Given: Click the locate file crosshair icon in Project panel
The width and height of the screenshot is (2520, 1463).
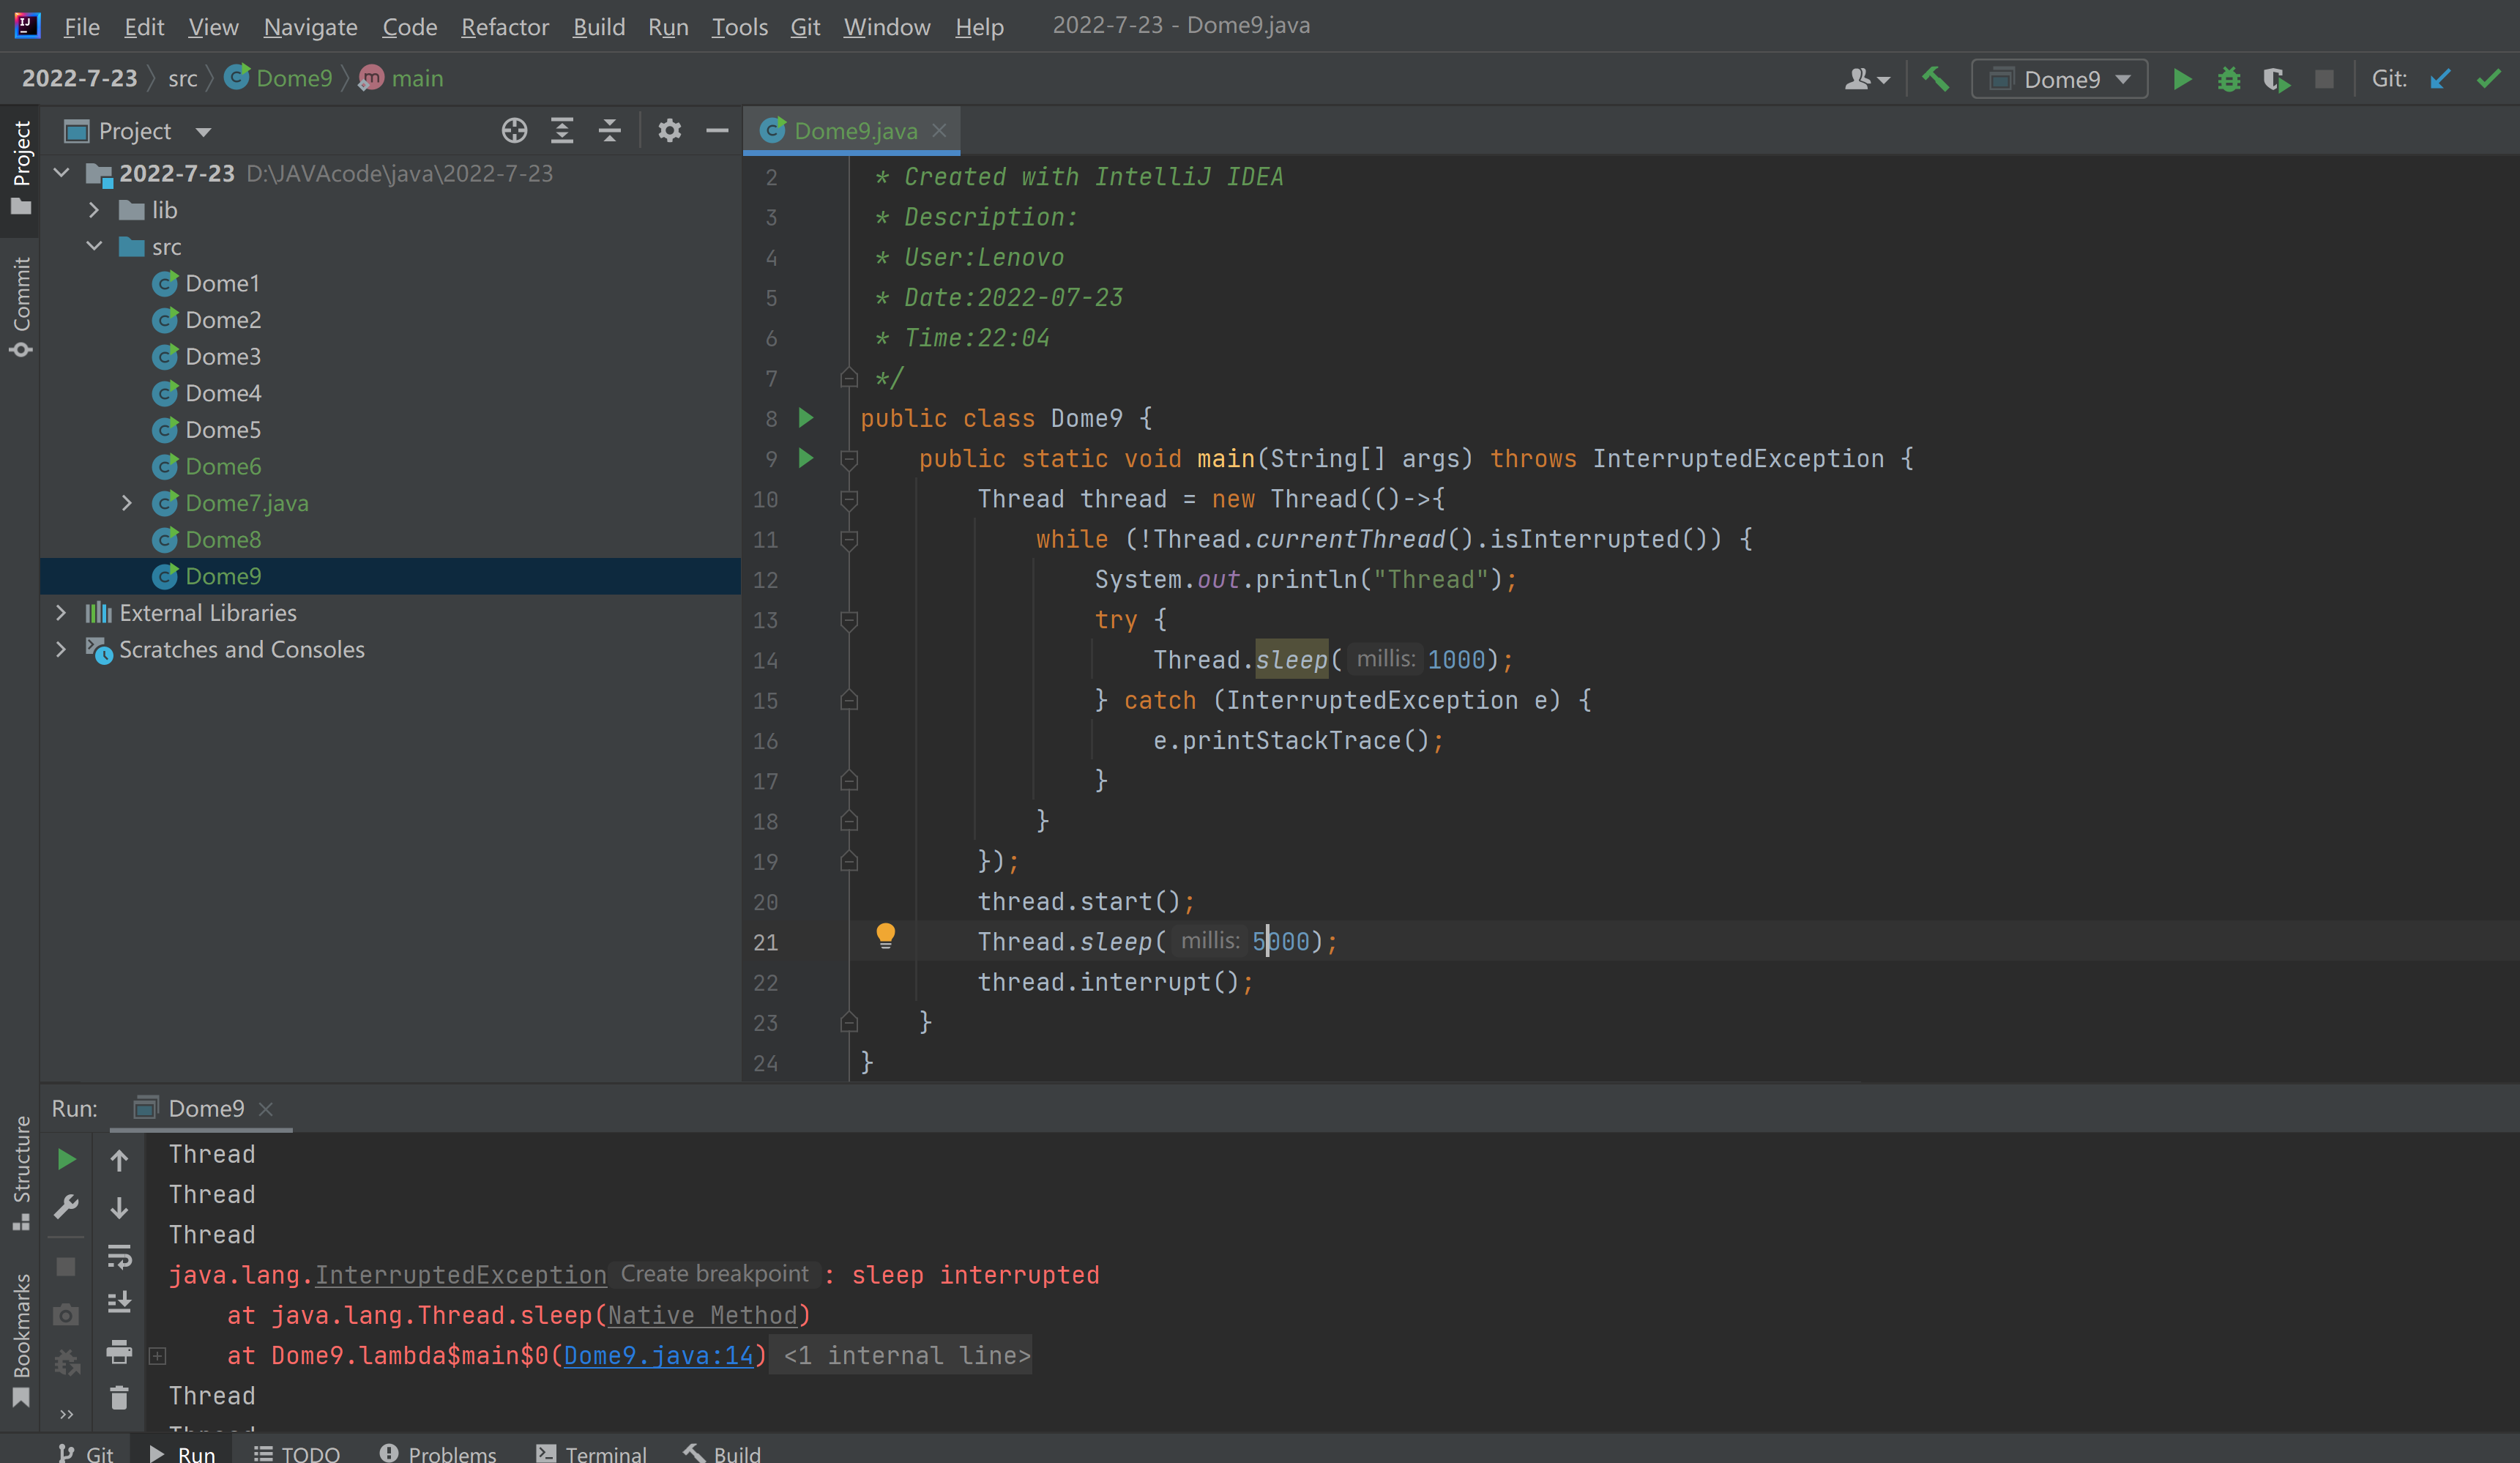Looking at the screenshot, I should [x=514, y=131].
